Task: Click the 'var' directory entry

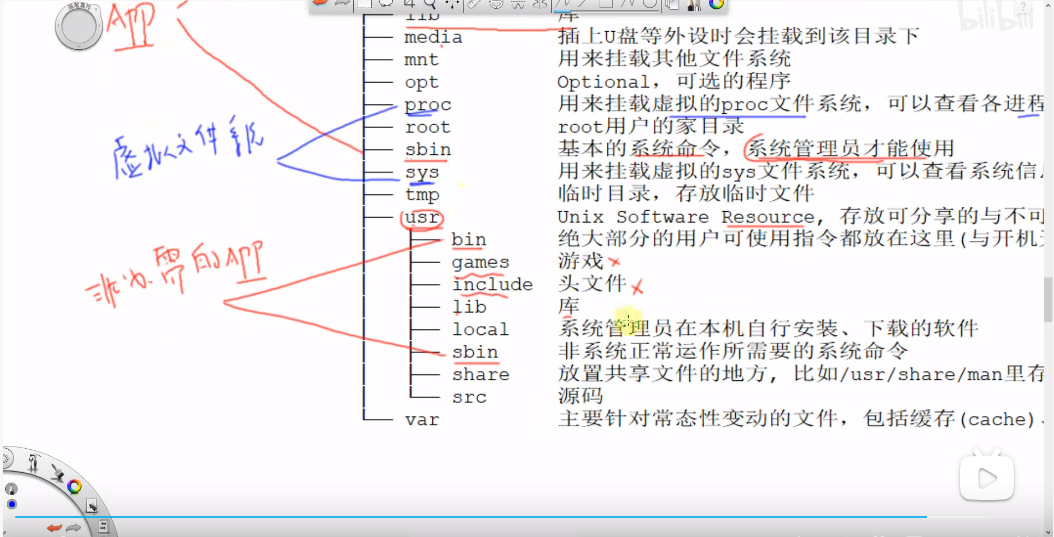Action: tap(421, 420)
